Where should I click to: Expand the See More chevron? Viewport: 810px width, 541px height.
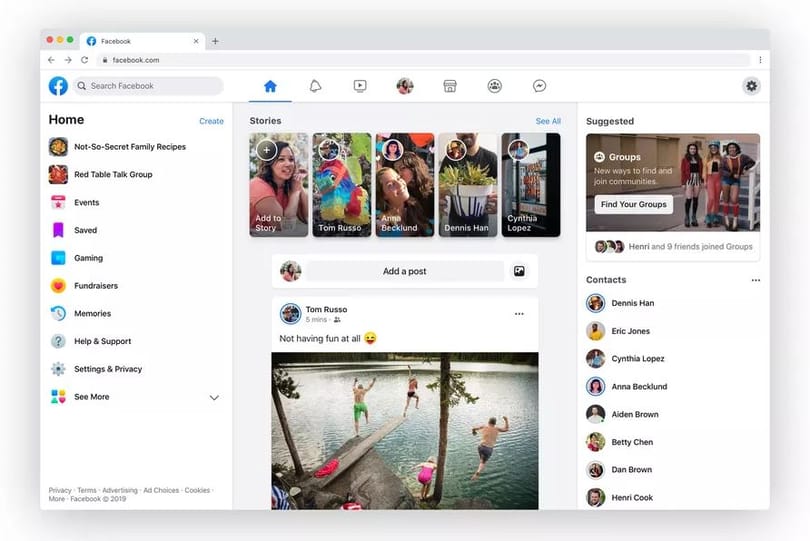(x=214, y=397)
